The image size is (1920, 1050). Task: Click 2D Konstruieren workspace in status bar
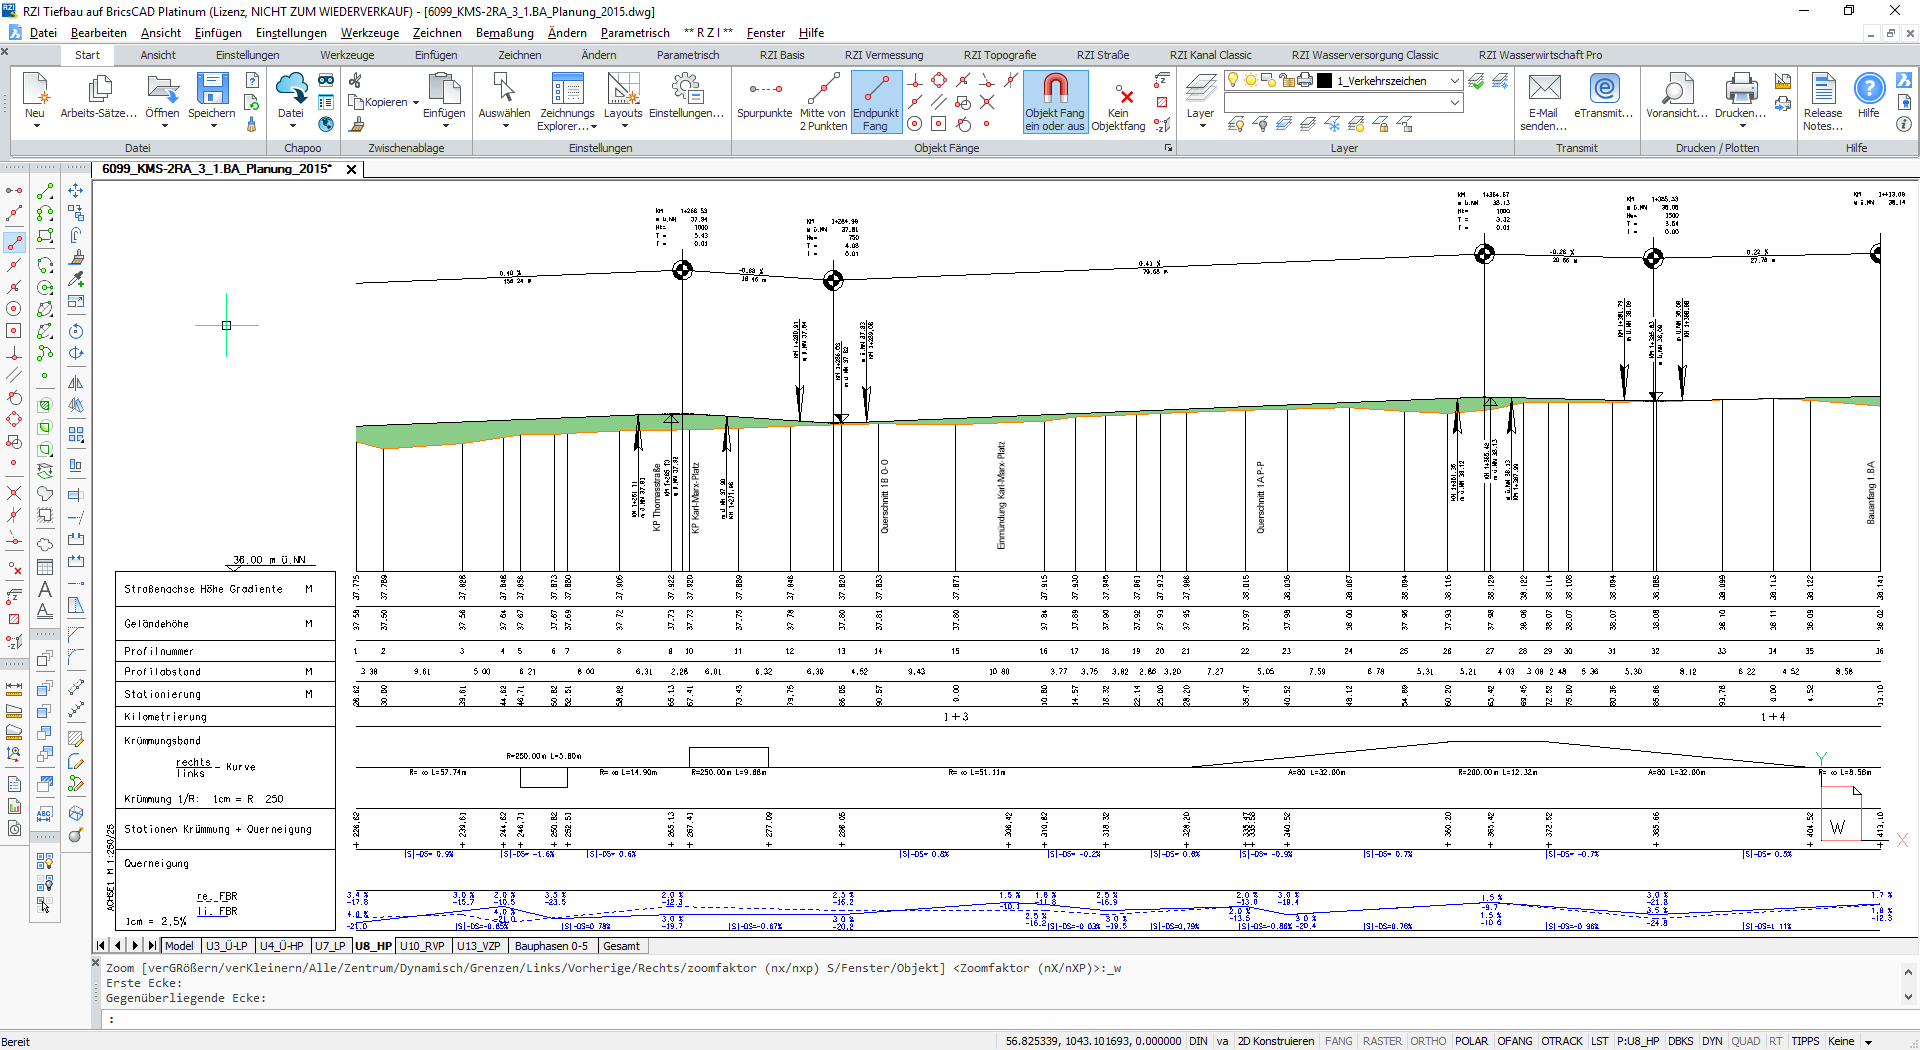[1275, 1041]
